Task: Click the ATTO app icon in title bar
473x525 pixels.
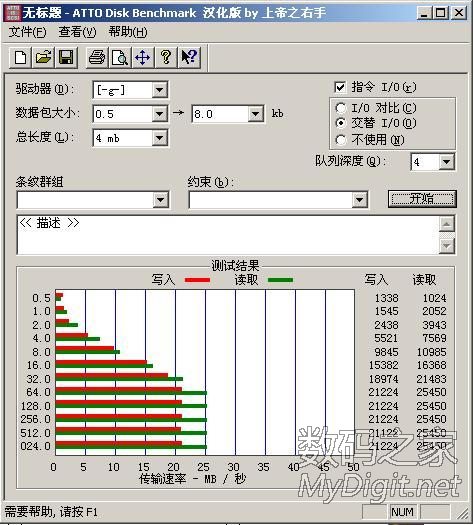Action: coord(13,13)
